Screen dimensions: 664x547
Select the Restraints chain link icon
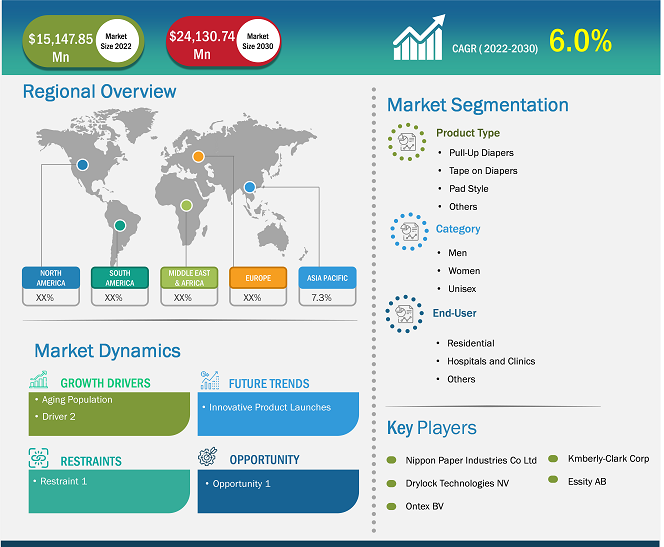point(39,459)
